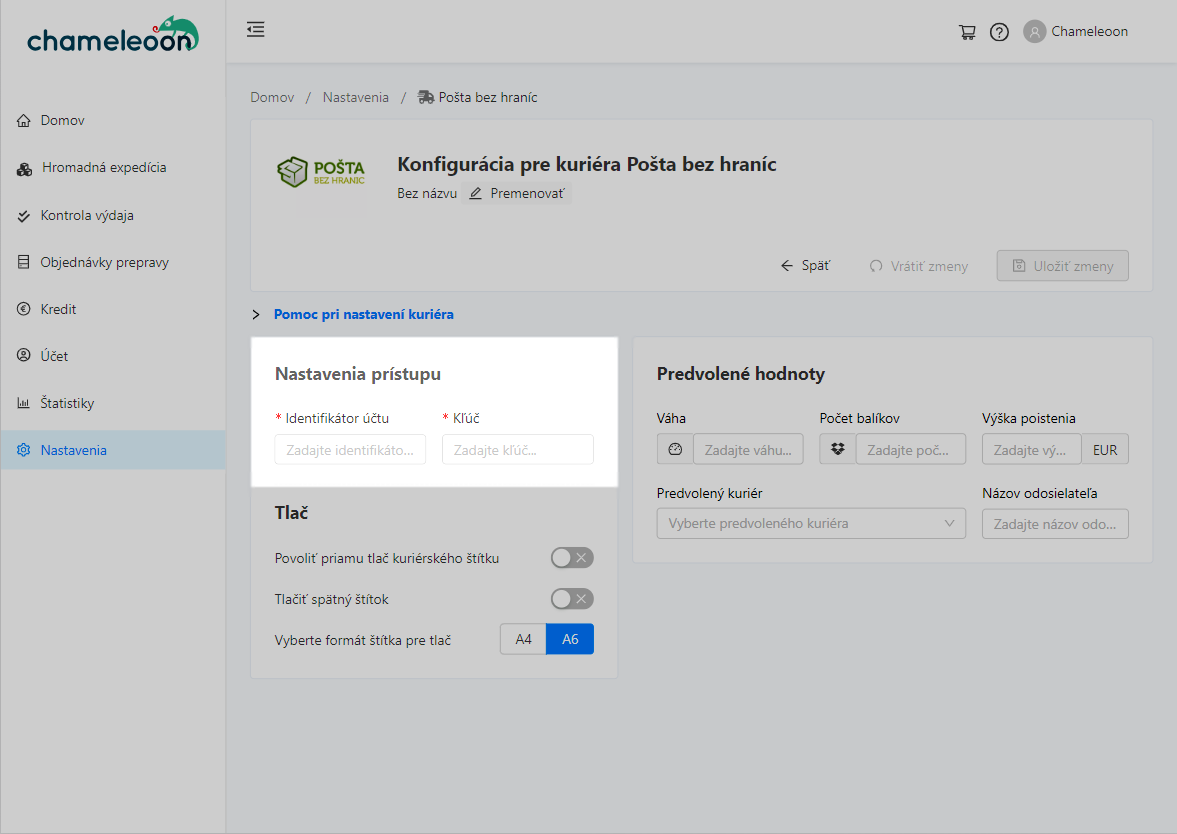Collapse the sidebar menu icon

tap(256, 30)
